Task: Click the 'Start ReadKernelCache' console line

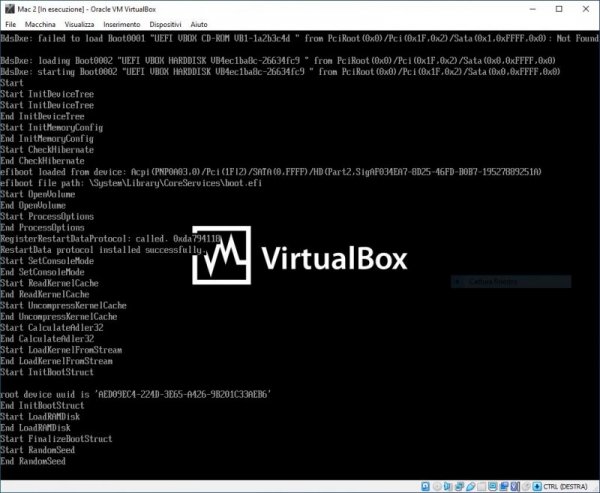Action: click(x=49, y=283)
